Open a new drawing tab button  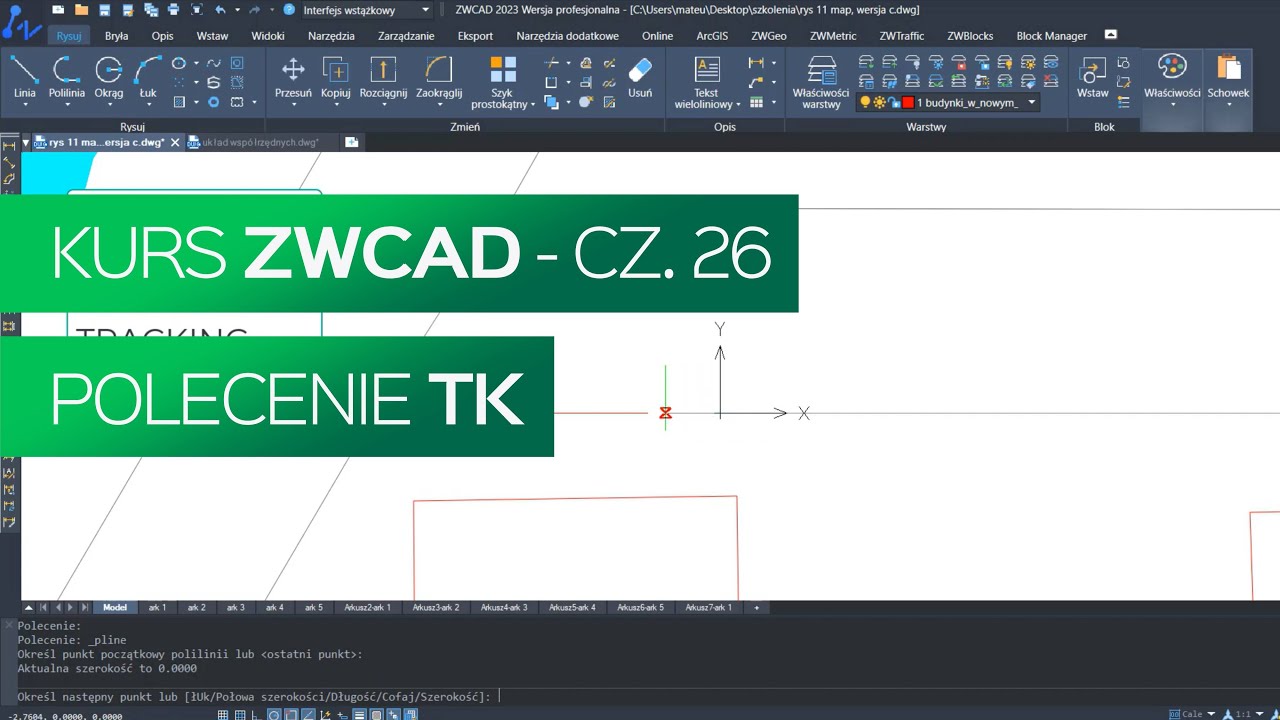[351, 143]
